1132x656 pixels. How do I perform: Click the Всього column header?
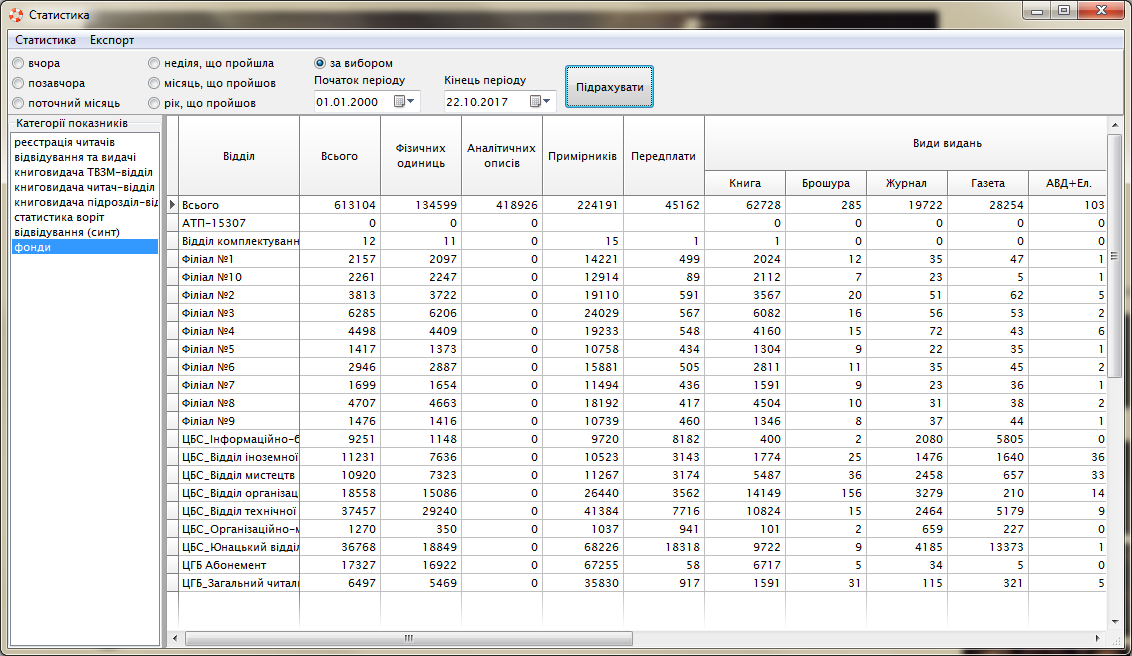(x=339, y=156)
